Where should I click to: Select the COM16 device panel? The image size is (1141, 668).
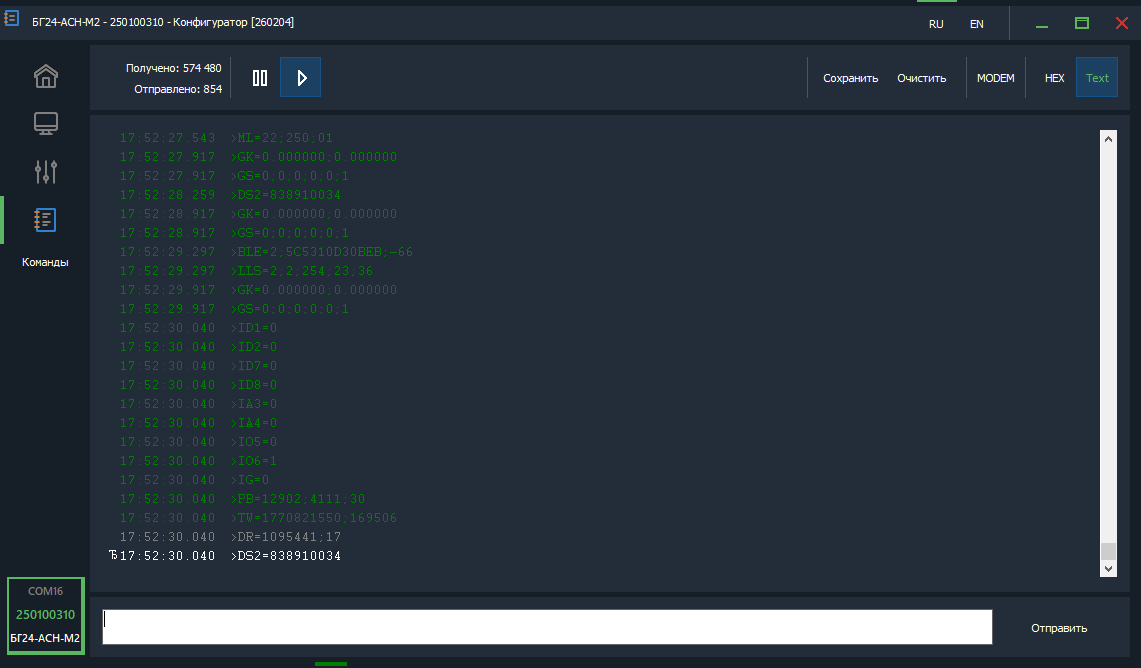(45, 614)
